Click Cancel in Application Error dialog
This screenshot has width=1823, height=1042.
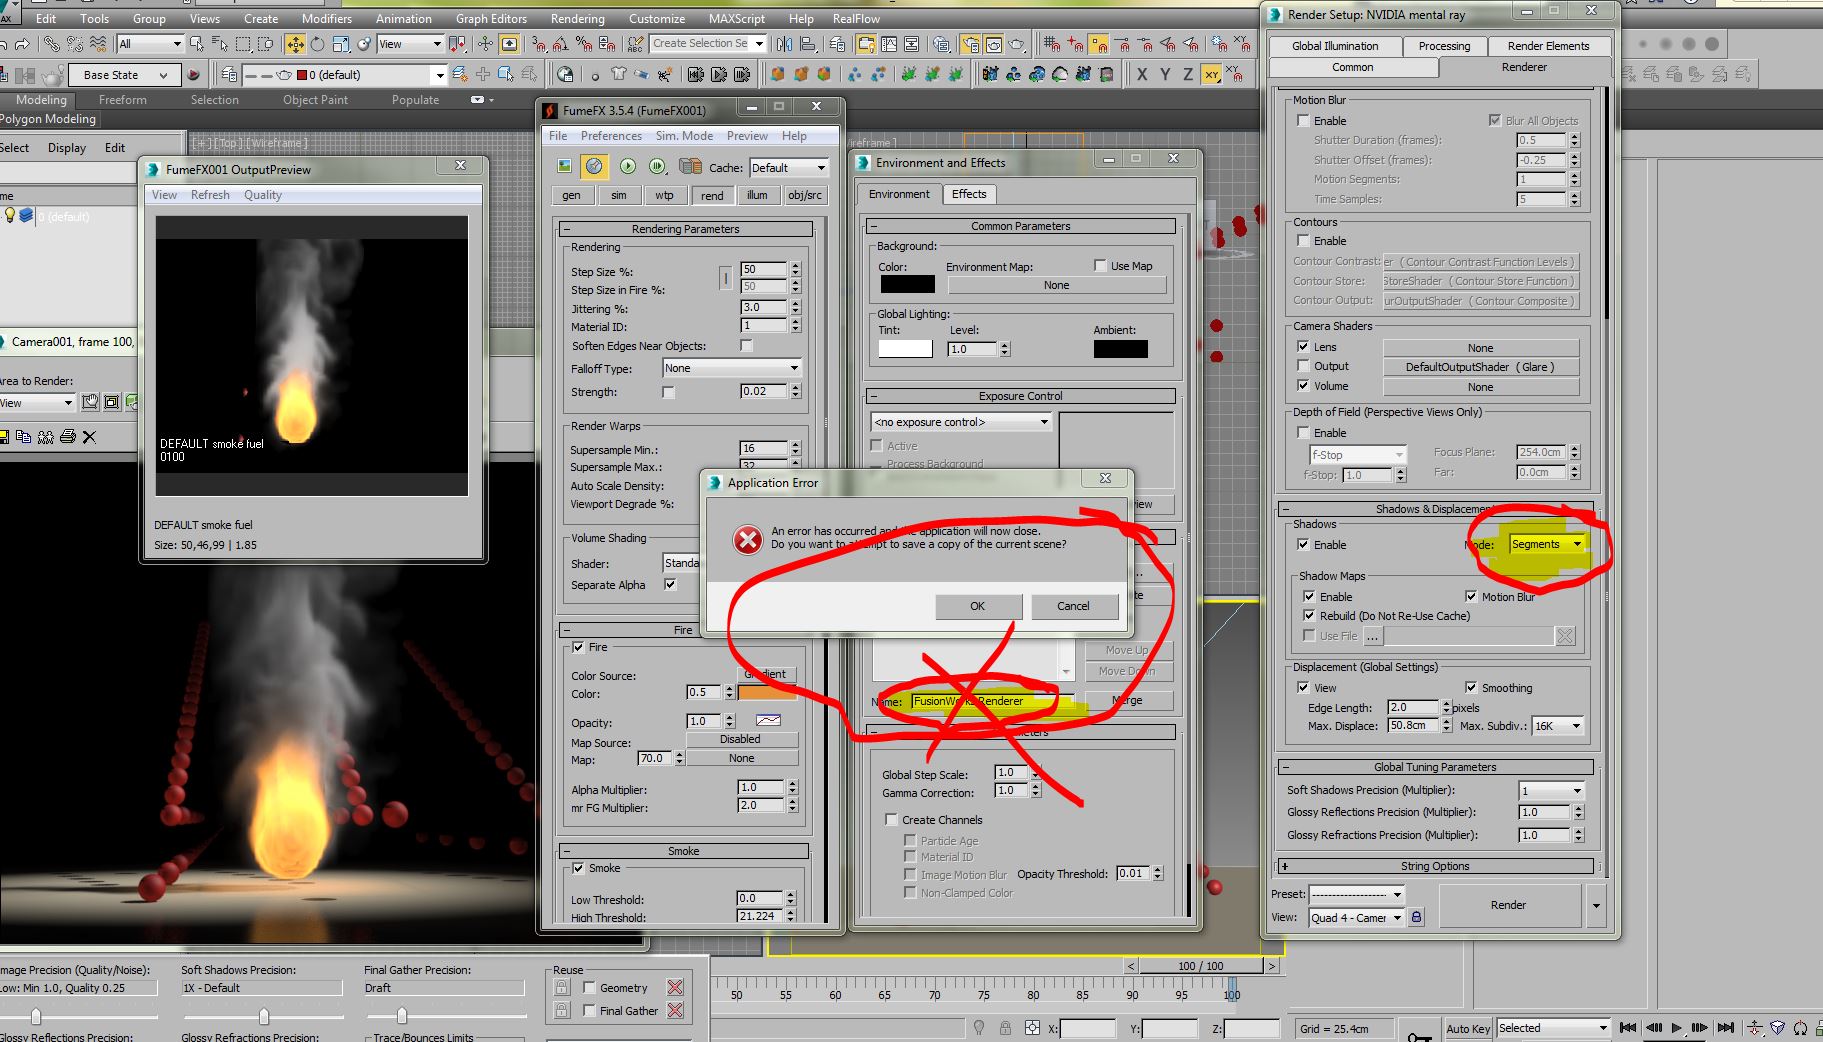1073,606
